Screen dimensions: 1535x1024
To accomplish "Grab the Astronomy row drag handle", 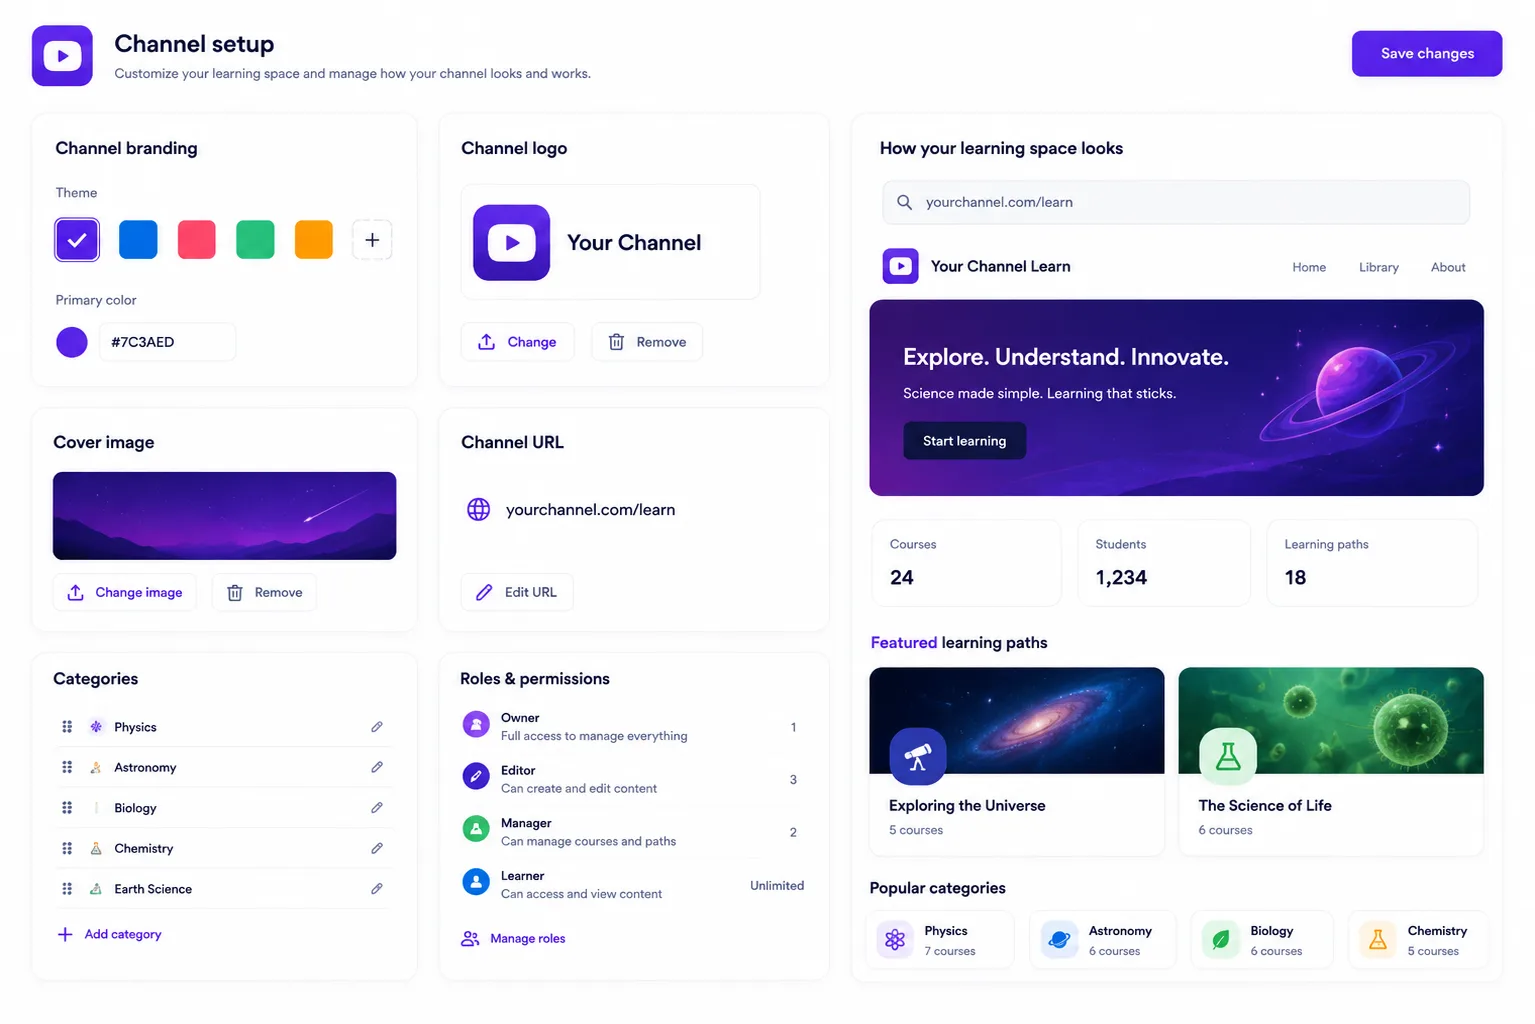I will [67, 767].
